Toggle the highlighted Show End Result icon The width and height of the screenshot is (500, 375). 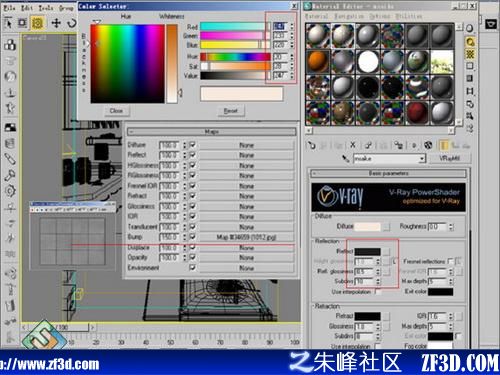pos(444,145)
